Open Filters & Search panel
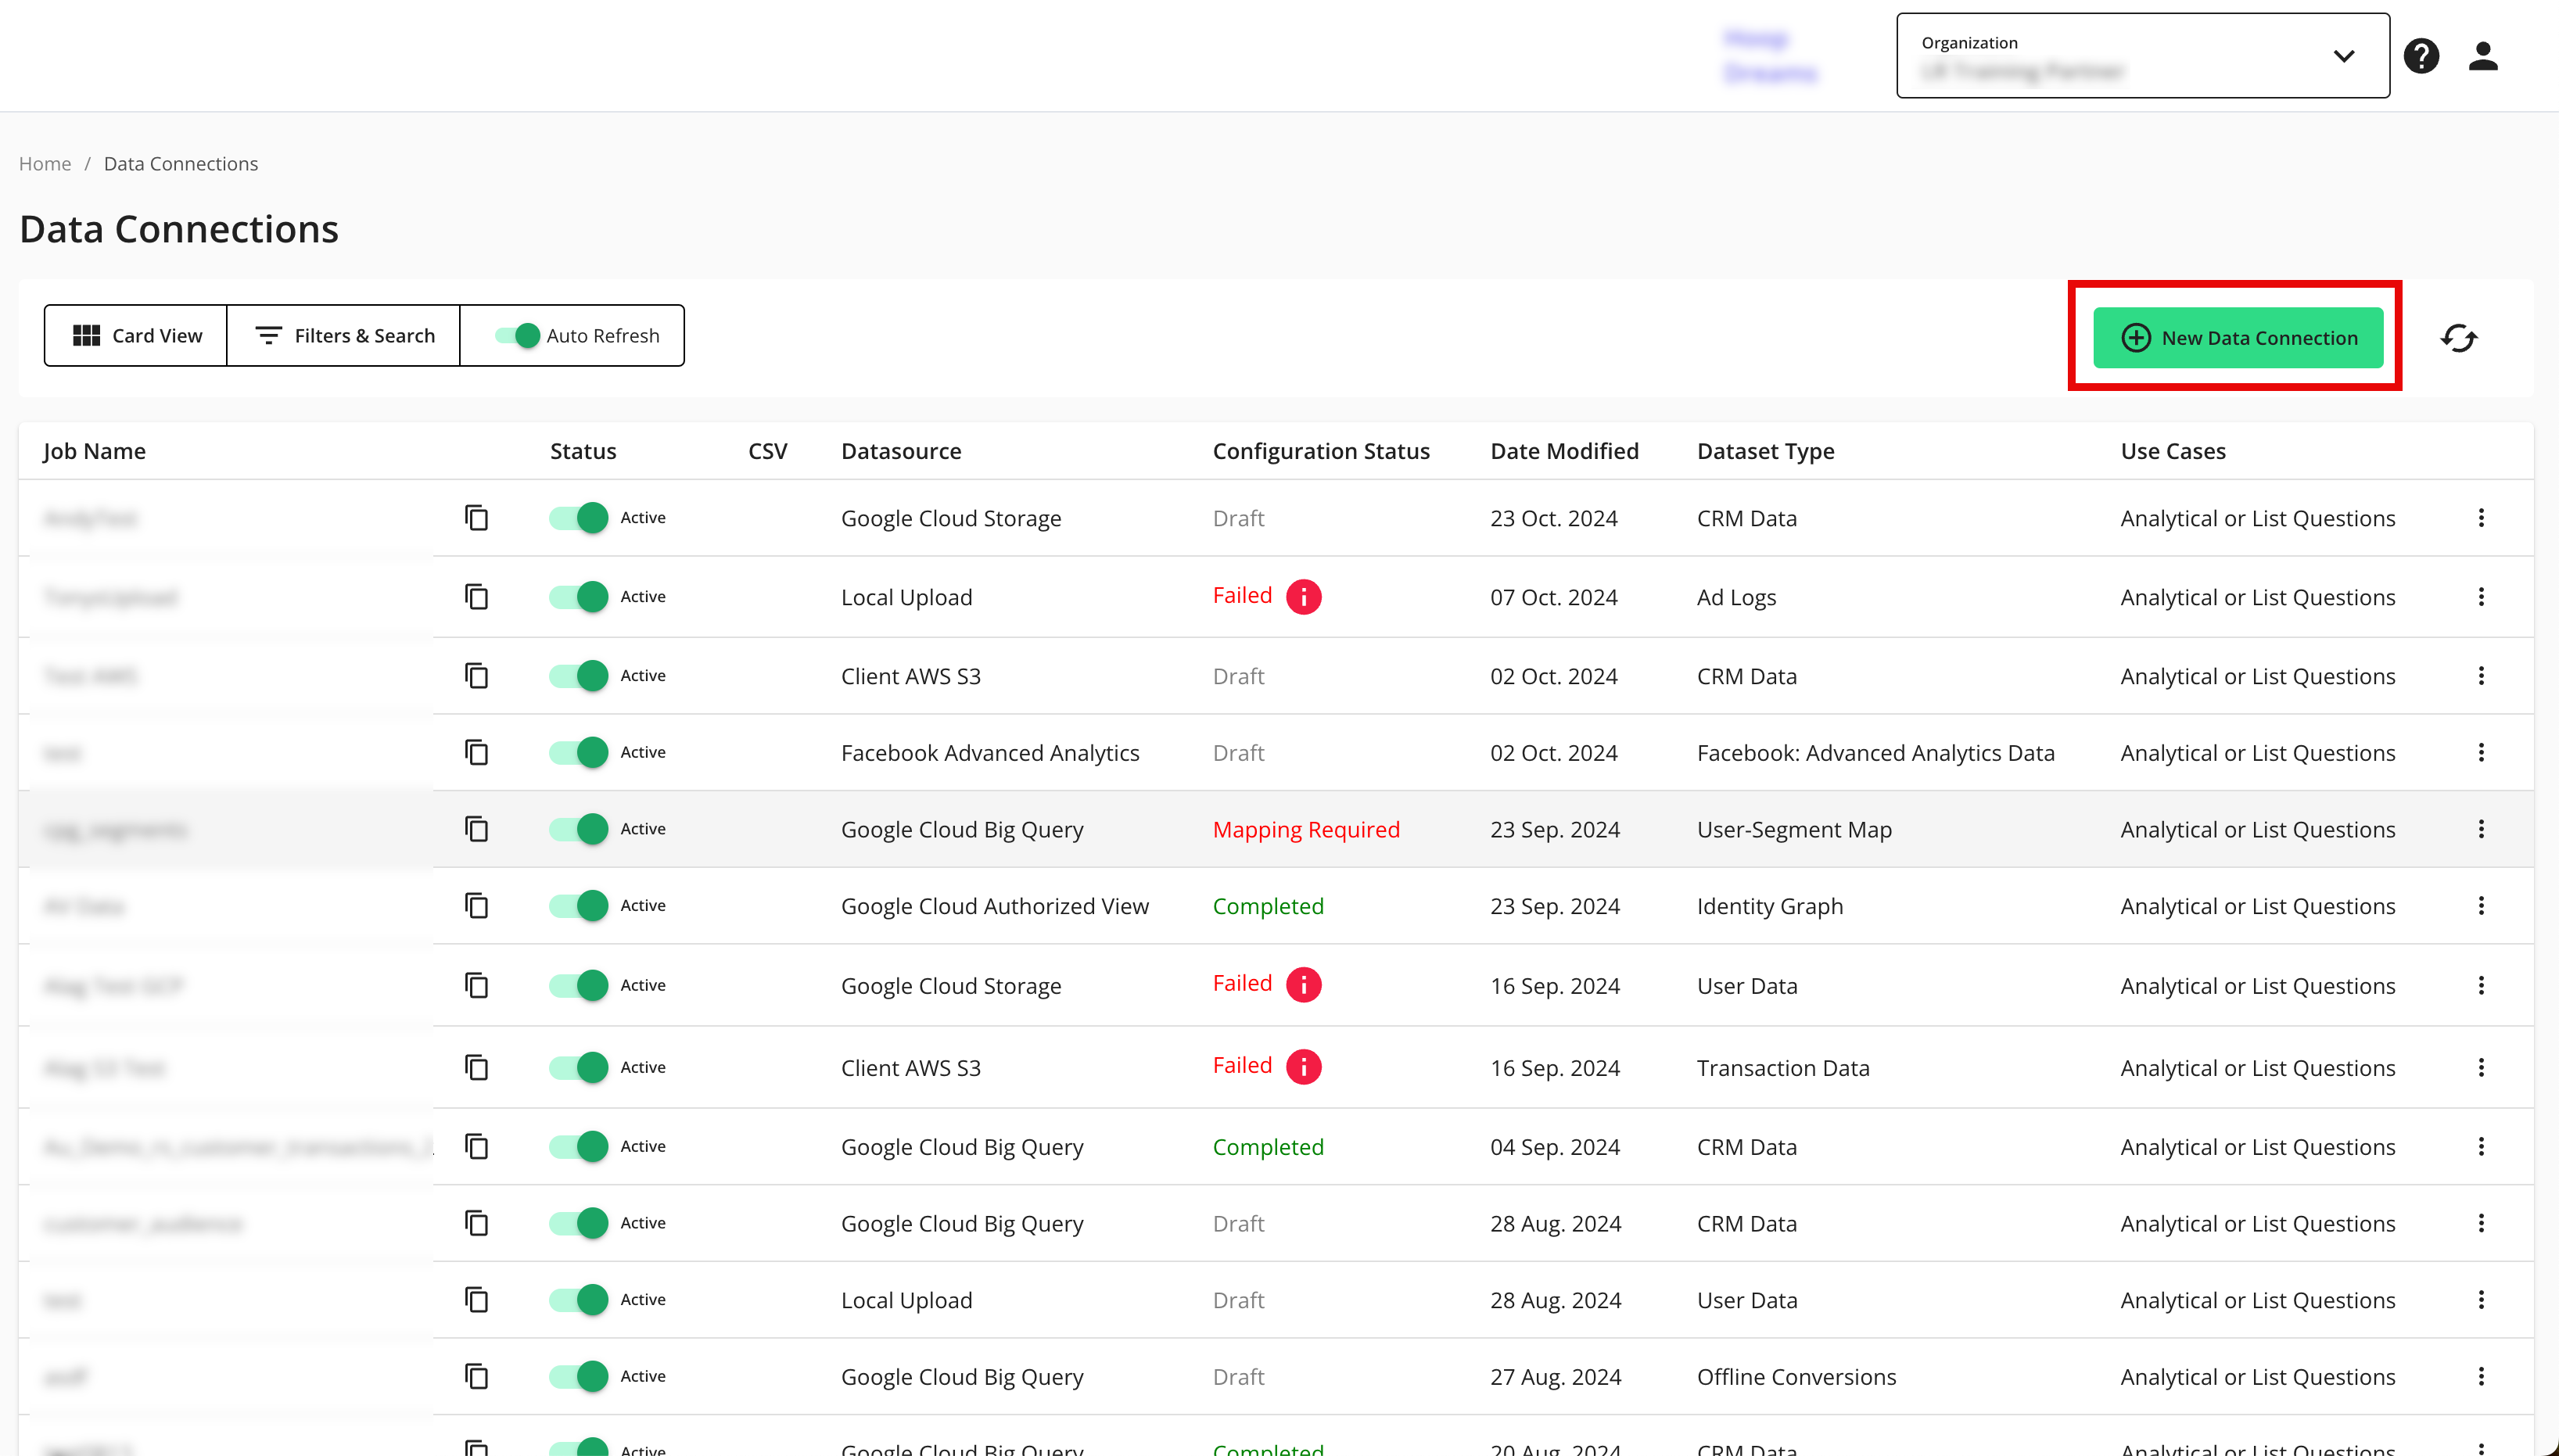Image resolution: width=2559 pixels, height=1456 pixels. (x=344, y=336)
